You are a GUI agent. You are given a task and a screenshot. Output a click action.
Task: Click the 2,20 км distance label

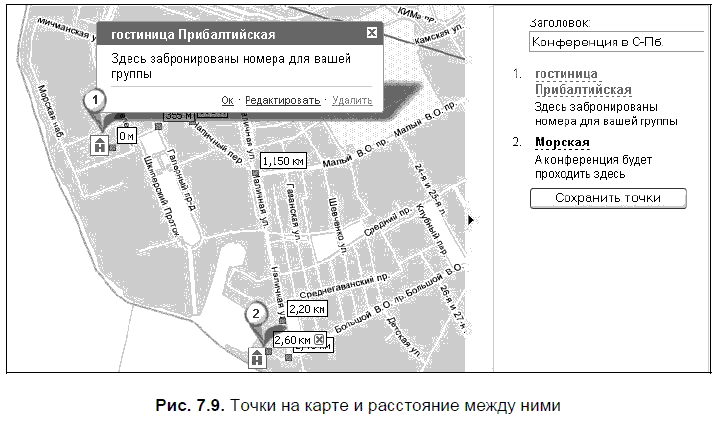306,309
